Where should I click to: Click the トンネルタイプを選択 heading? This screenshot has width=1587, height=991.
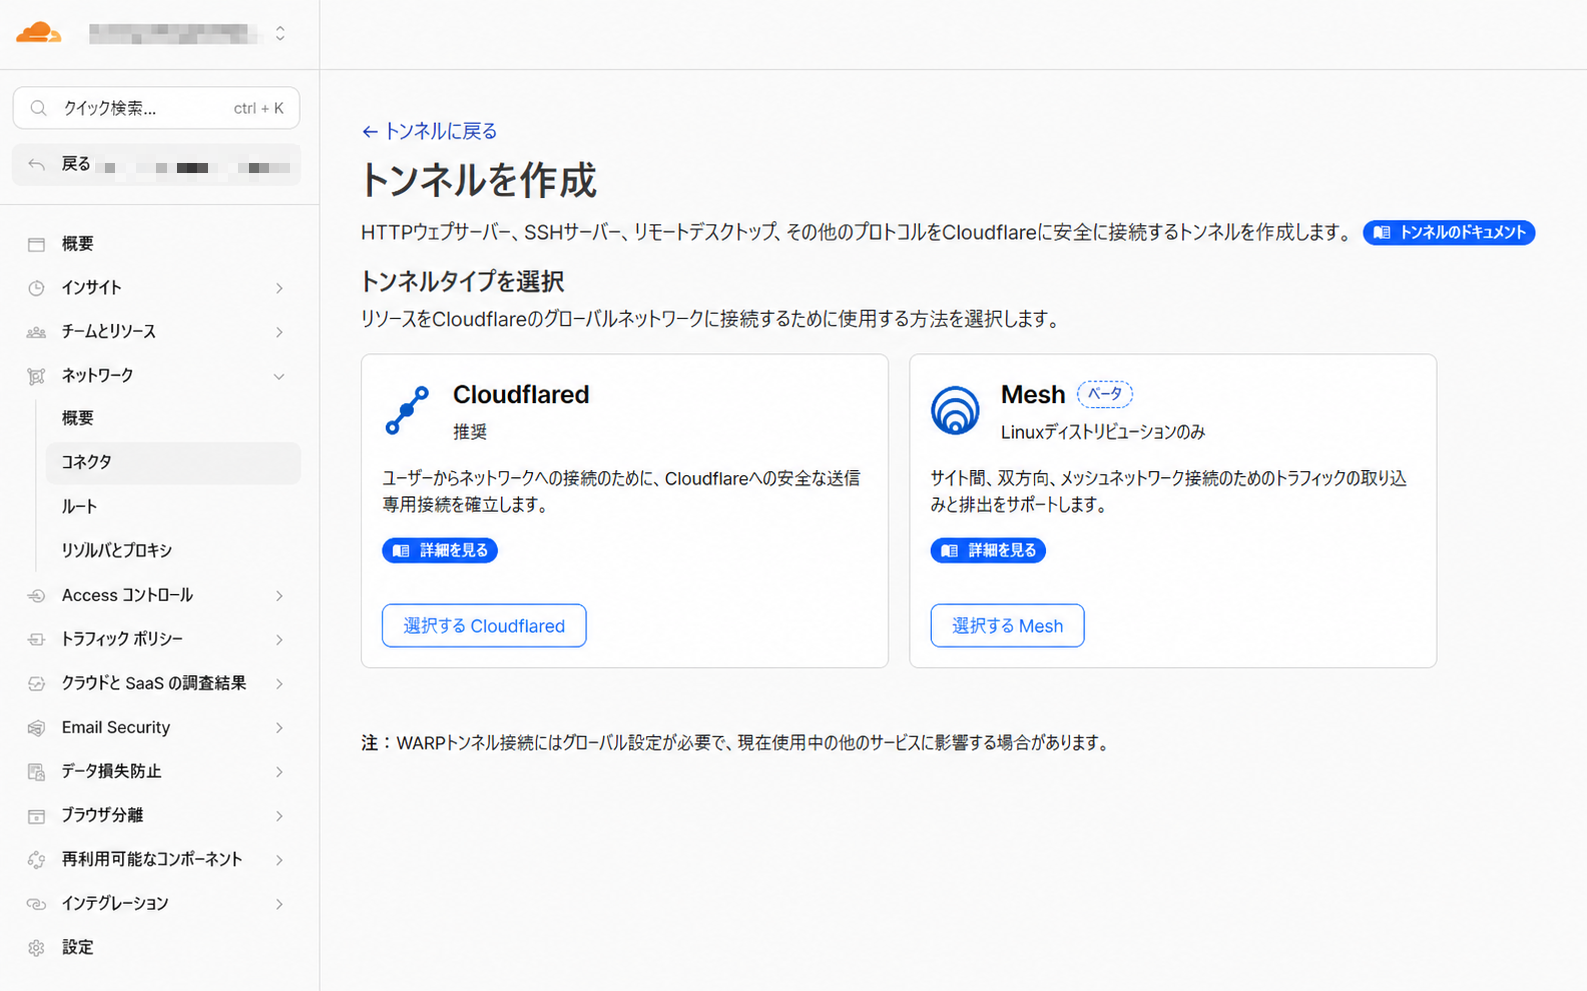(x=462, y=282)
